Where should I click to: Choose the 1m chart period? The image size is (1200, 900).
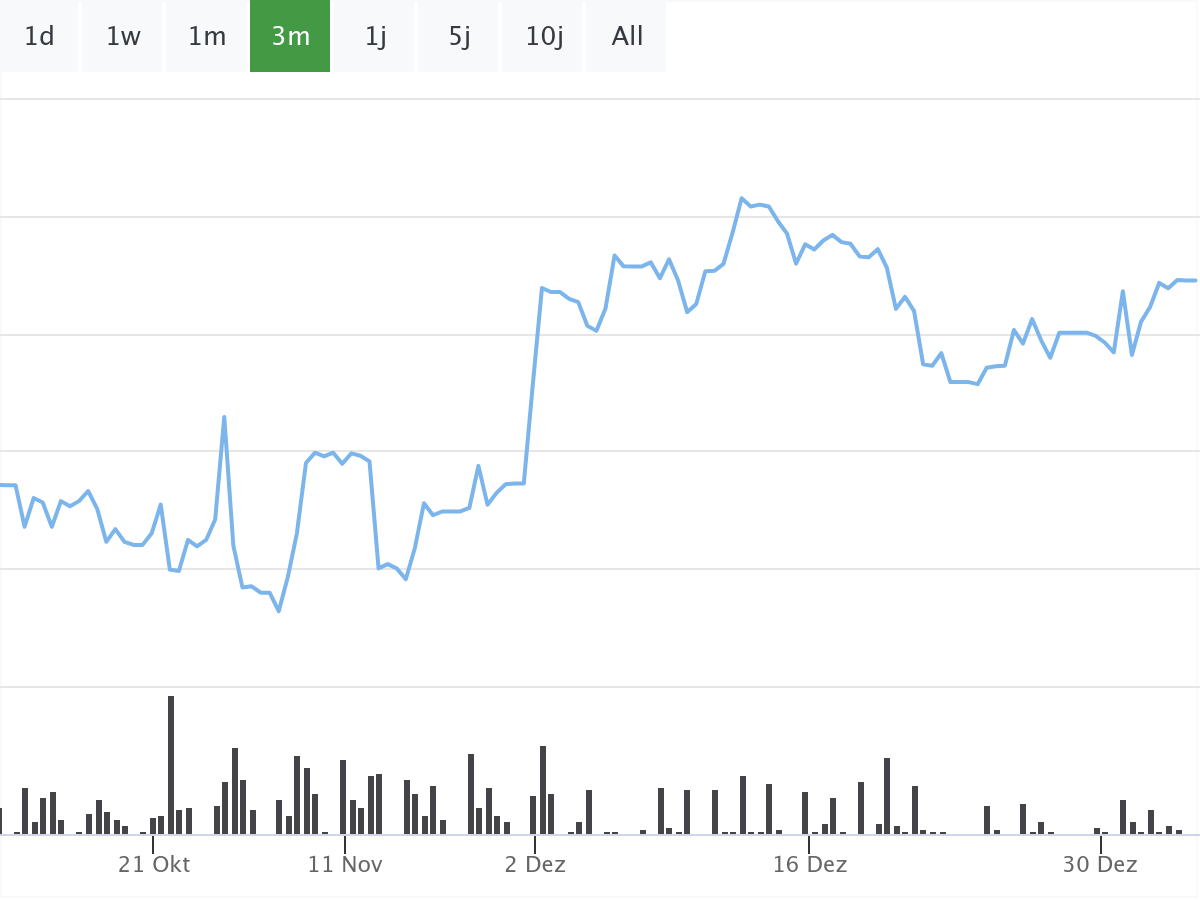[207, 37]
